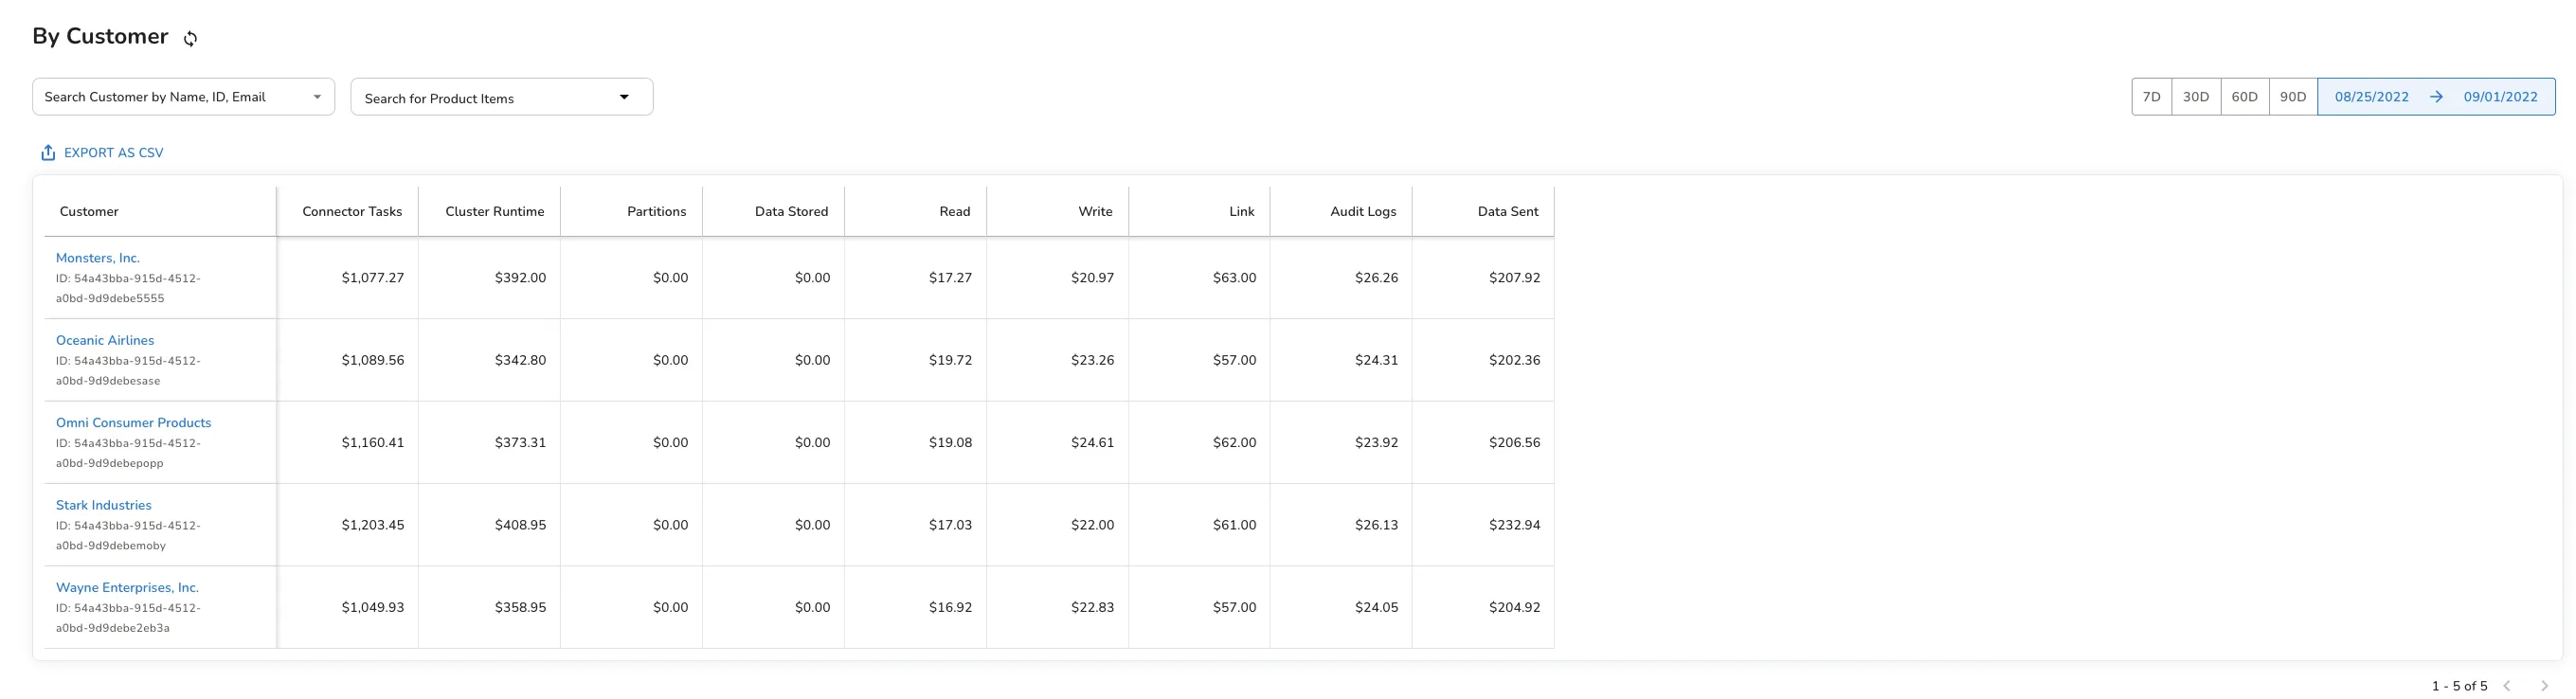This screenshot has width=2576, height=699.
Task: Select the $26.13 Audit Logs cell
Action: pos(1342,525)
